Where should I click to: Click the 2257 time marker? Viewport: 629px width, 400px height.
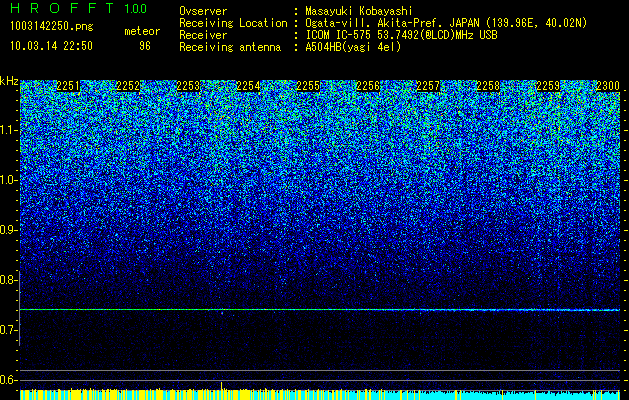(428, 86)
